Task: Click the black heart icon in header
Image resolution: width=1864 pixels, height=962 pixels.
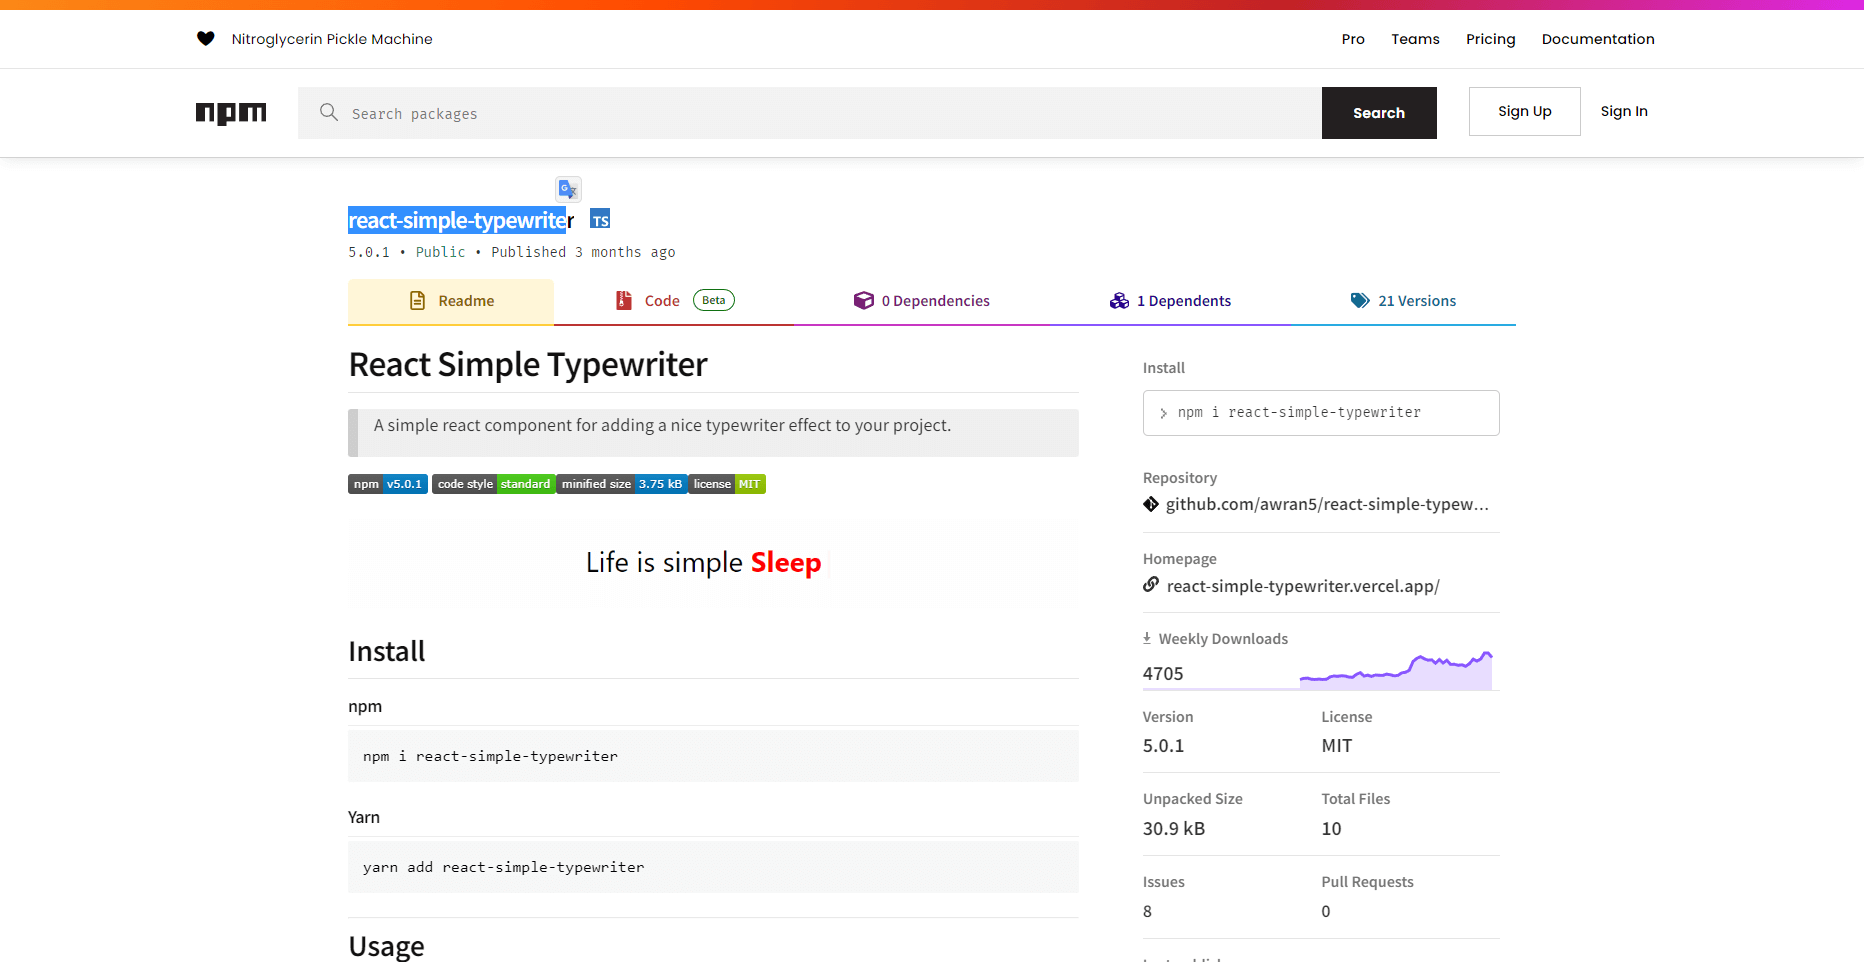Action: click(x=205, y=39)
